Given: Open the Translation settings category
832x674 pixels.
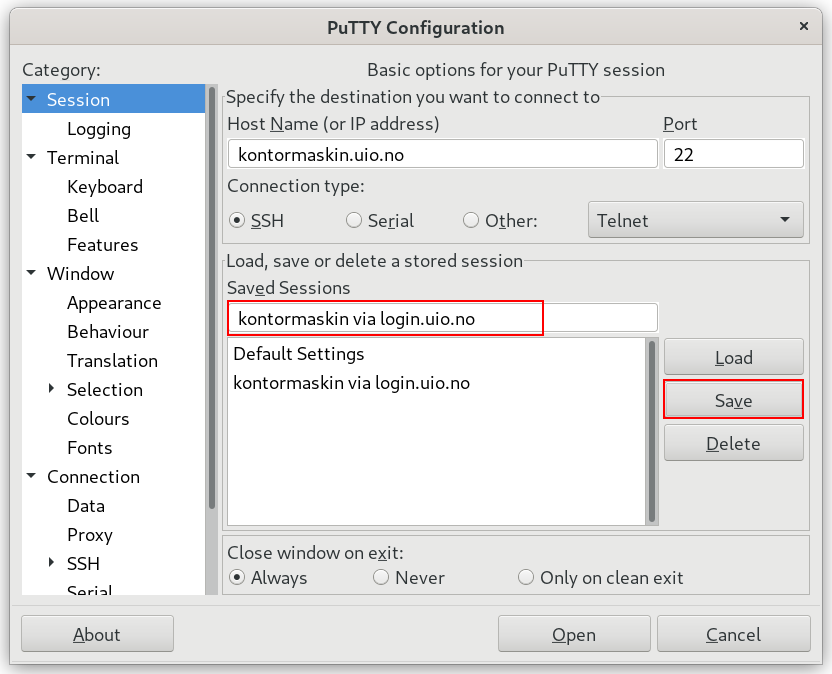Looking at the screenshot, I should click(112, 361).
